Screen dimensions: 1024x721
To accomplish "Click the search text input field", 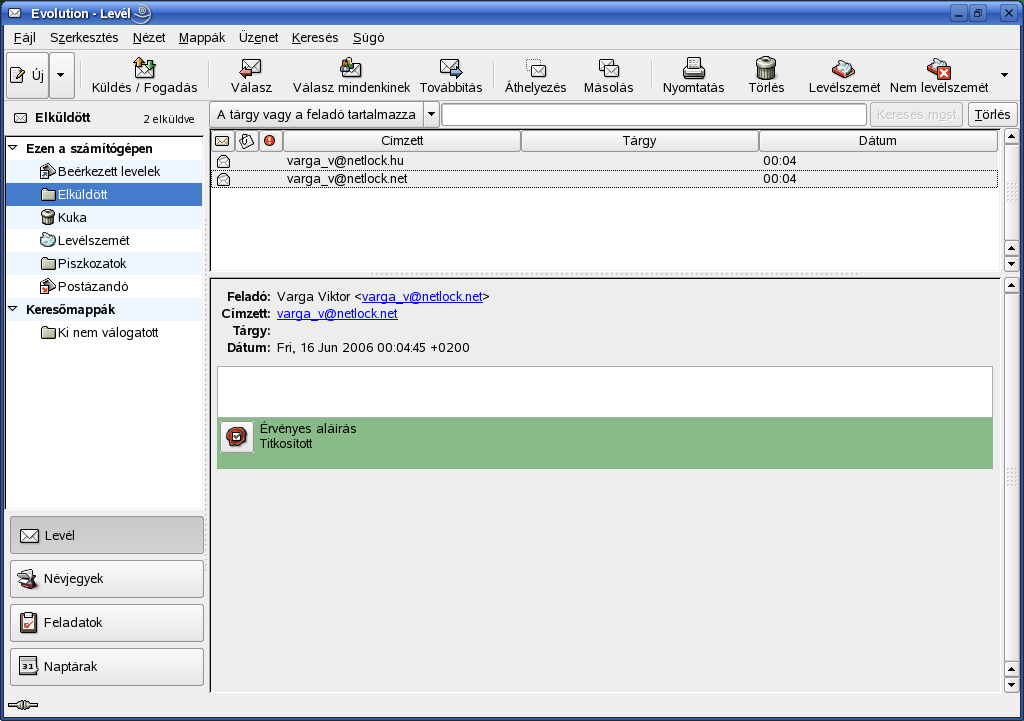I will [654, 115].
